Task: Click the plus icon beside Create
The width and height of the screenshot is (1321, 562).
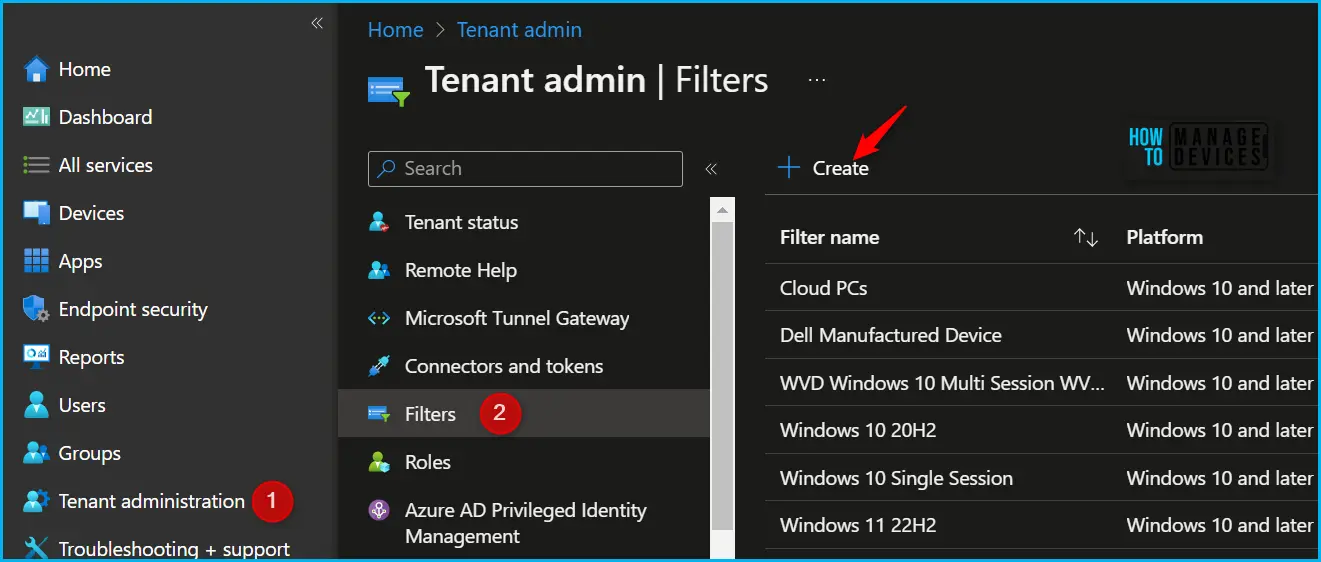Action: tap(789, 167)
